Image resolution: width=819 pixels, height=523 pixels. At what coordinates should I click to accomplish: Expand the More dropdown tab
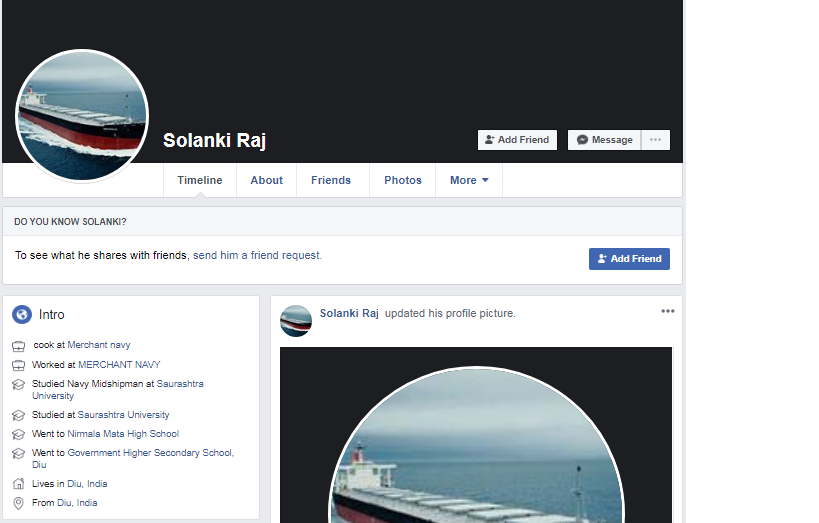pyautogui.click(x=469, y=181)
